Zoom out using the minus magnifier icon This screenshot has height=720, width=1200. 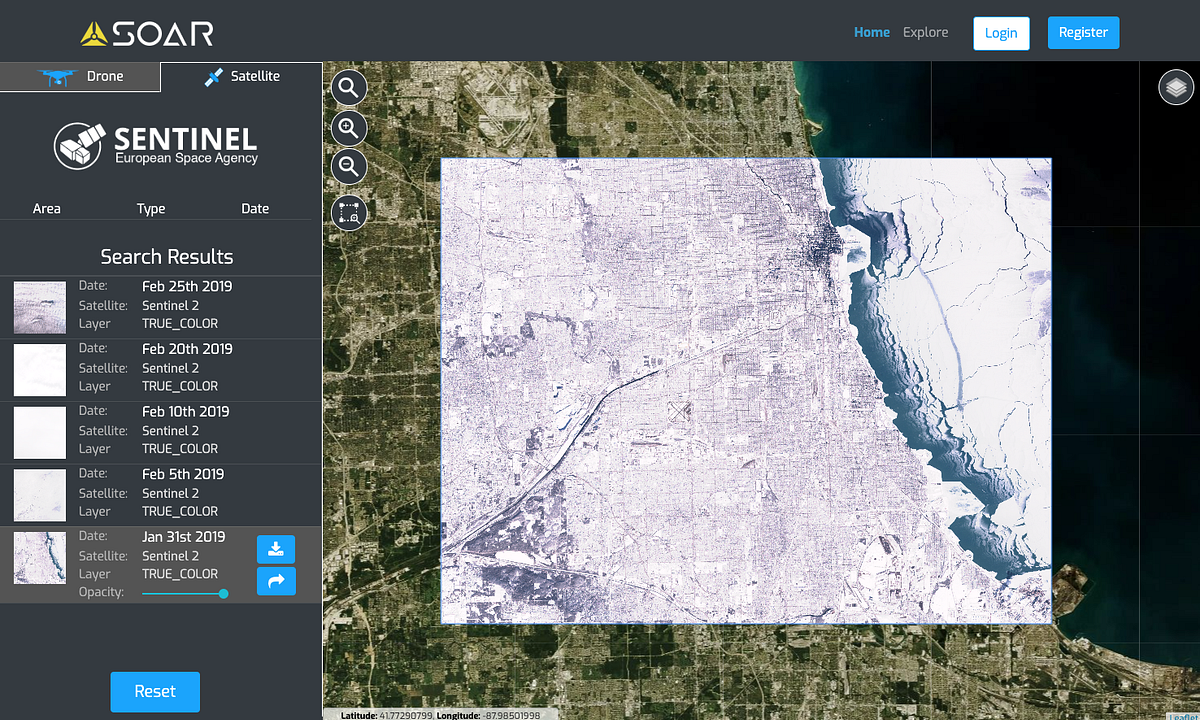click(348, 166)
